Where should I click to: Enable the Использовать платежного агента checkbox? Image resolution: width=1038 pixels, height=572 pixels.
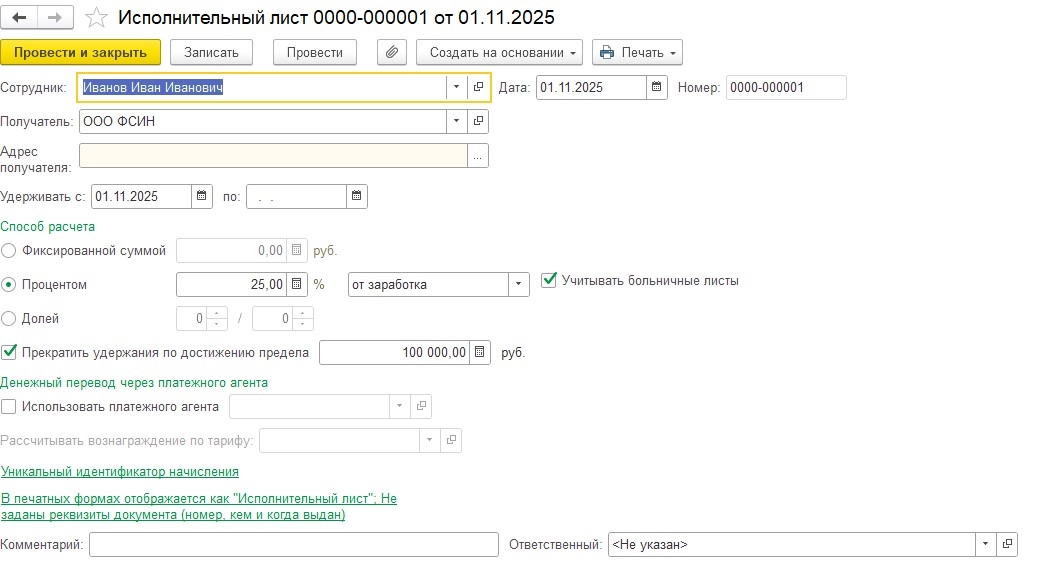pyautogui.click(x=9, y=407)
